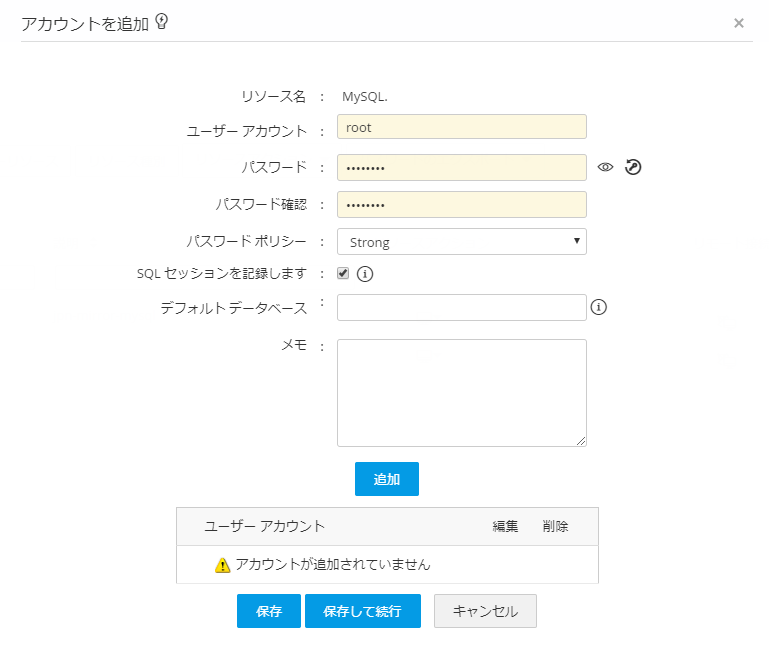Image resolution: width=769 pixels, height=649 pixels.
Task: Click the generate password icon
Action: (633, 167)
